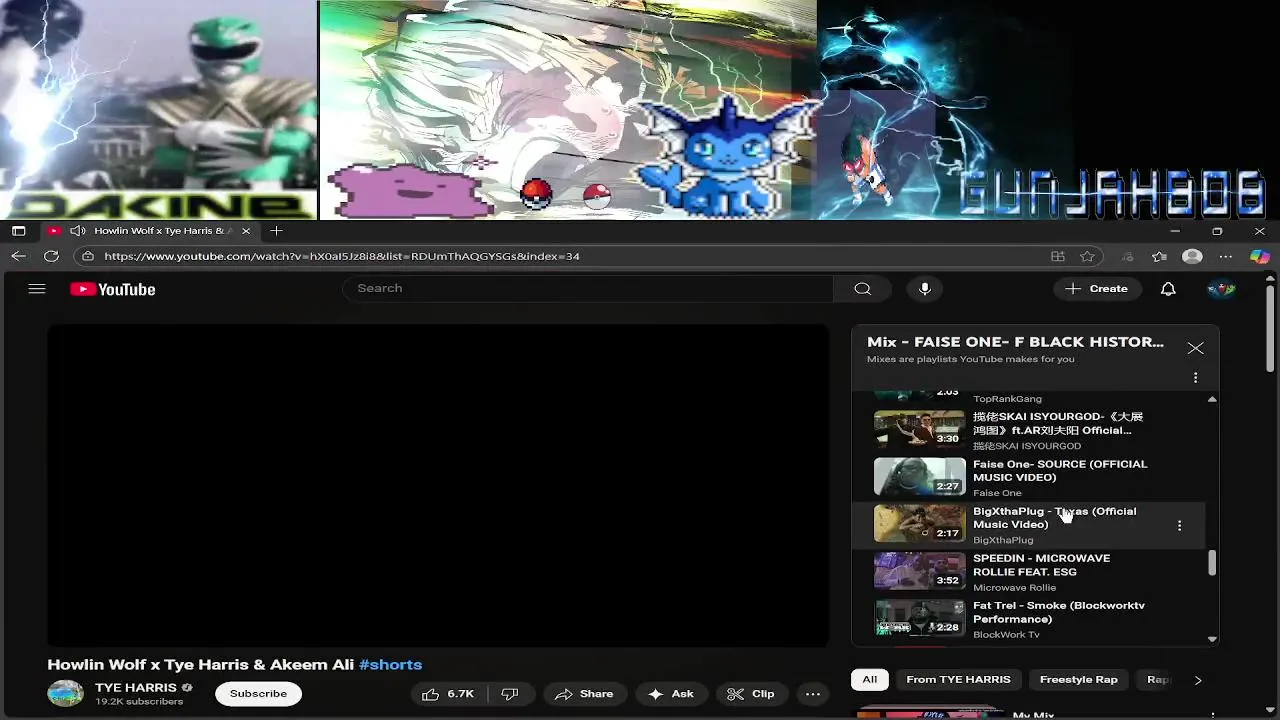
Task: Close the Mix playlist panel
Action: pos(1195,348)
